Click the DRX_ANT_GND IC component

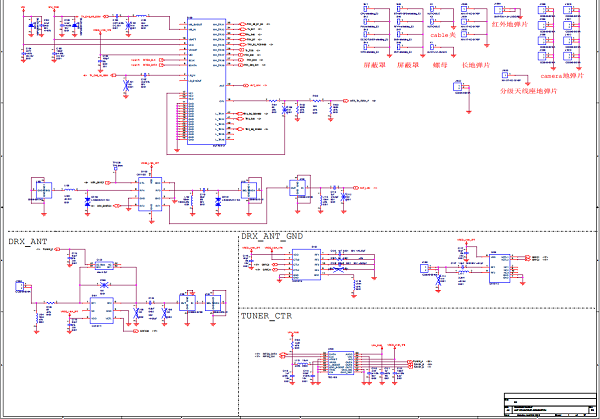tap(306, 263)
